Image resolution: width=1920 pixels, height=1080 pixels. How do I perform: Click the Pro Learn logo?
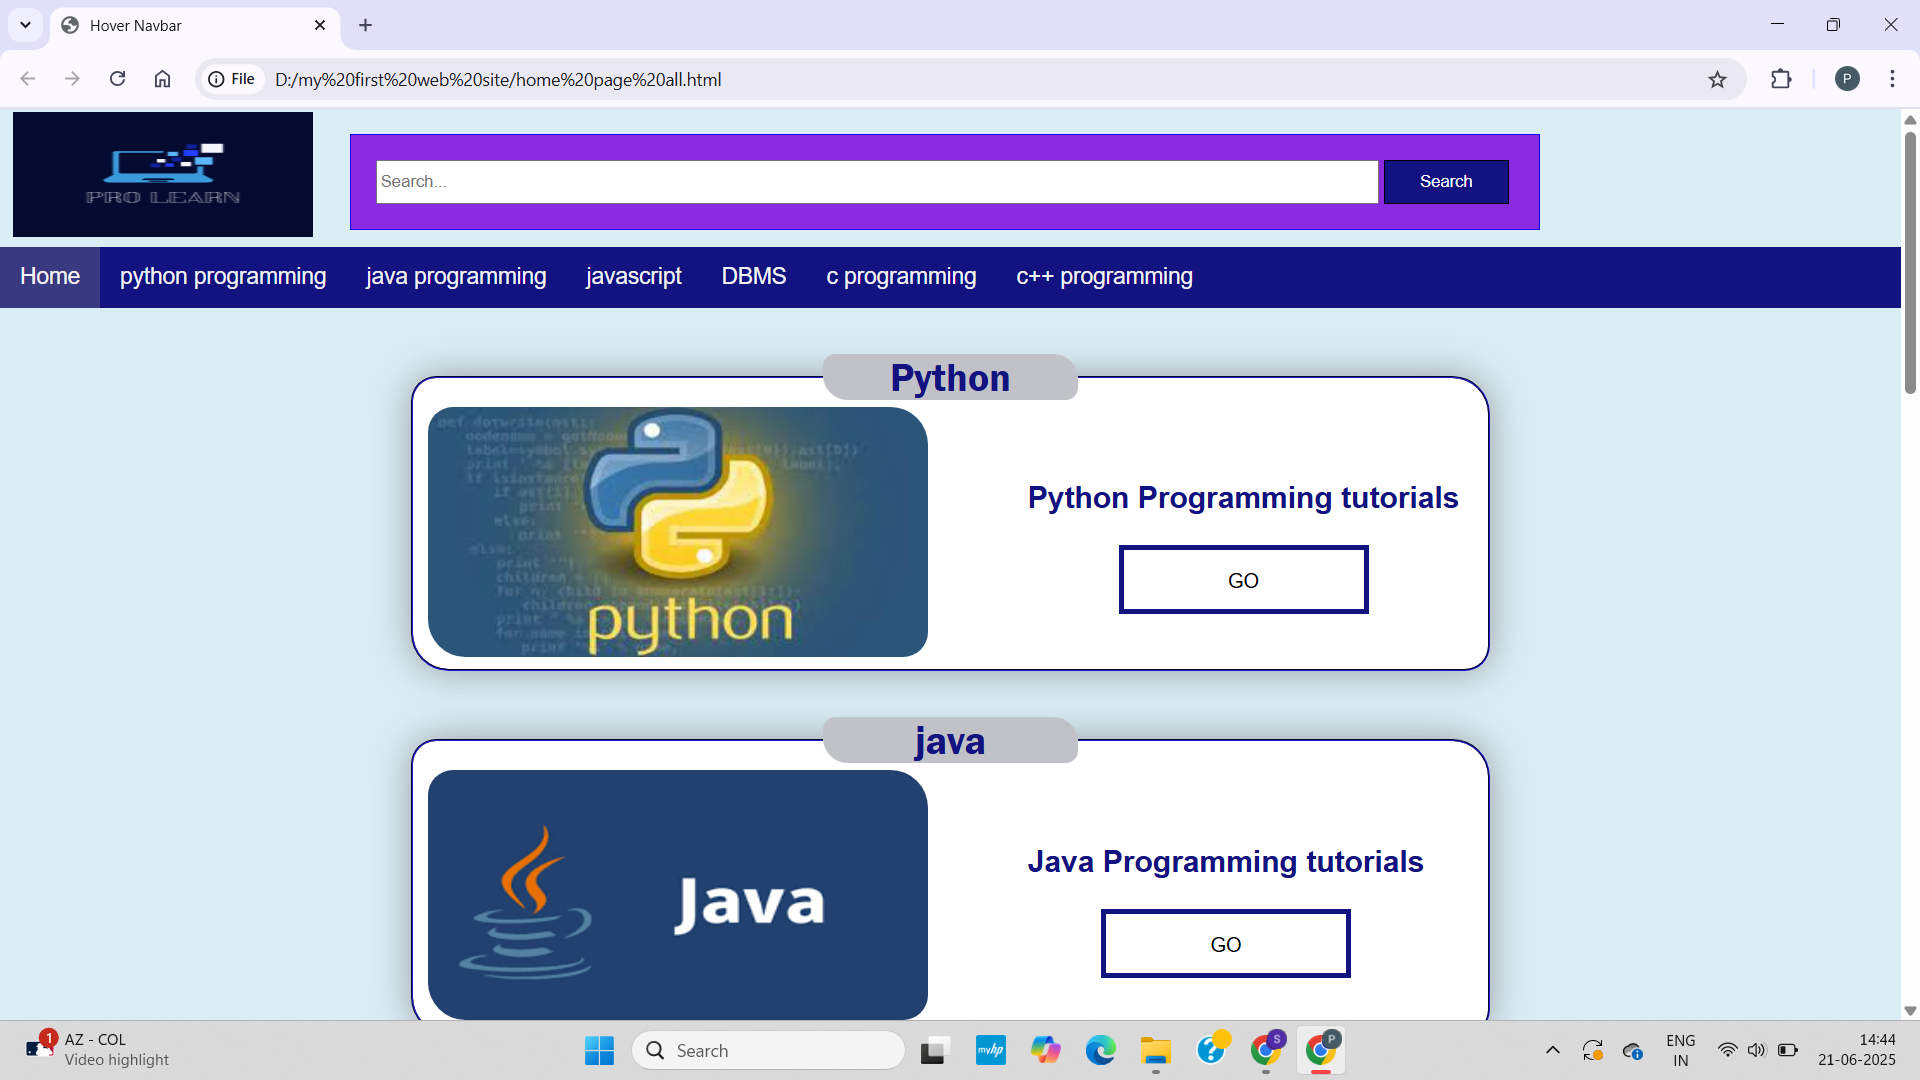tap(163, 174)
